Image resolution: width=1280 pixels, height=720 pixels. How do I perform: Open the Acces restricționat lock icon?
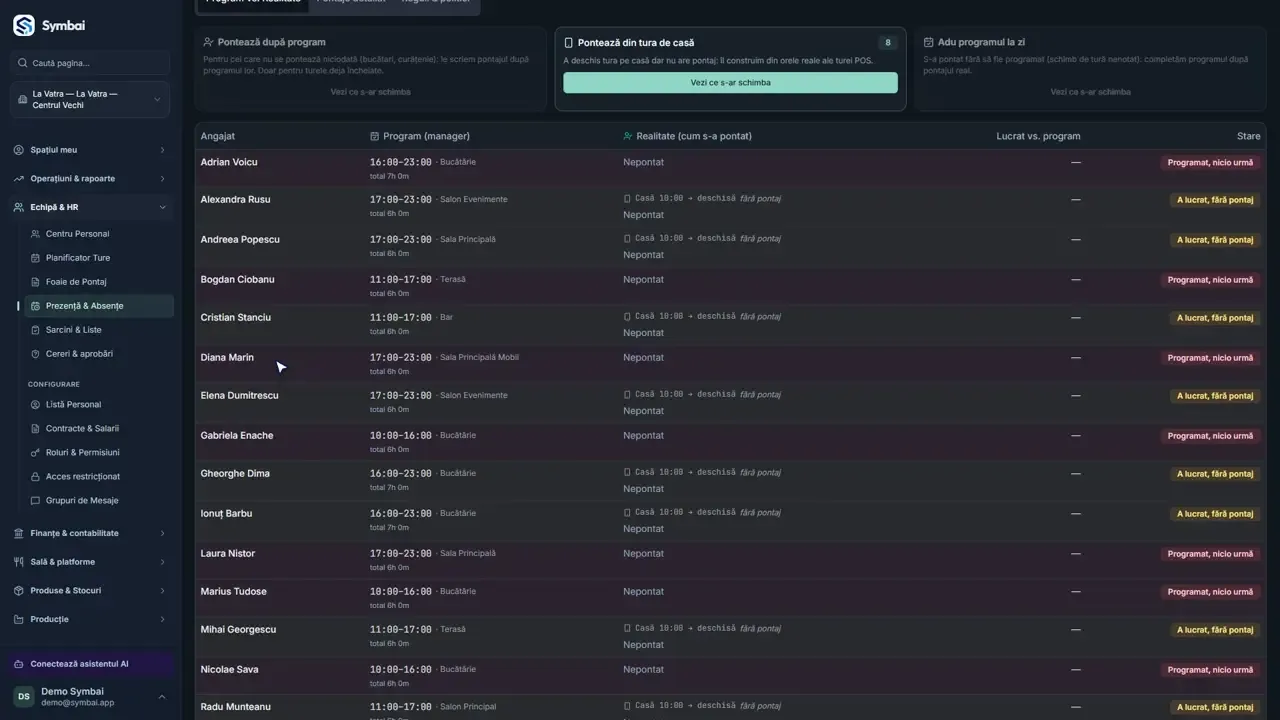[x=36, y=477]
